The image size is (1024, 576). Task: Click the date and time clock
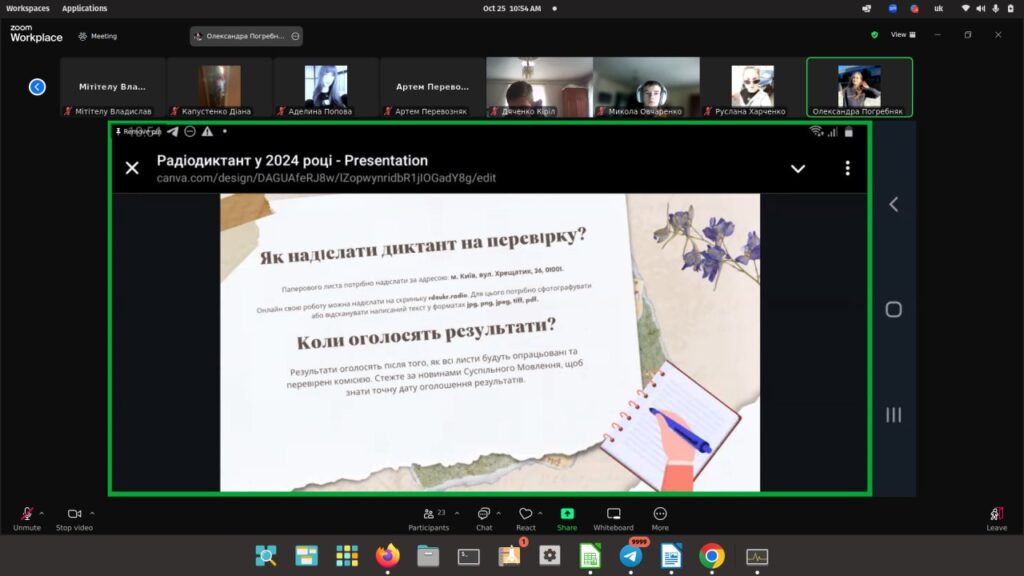point(512,8)
